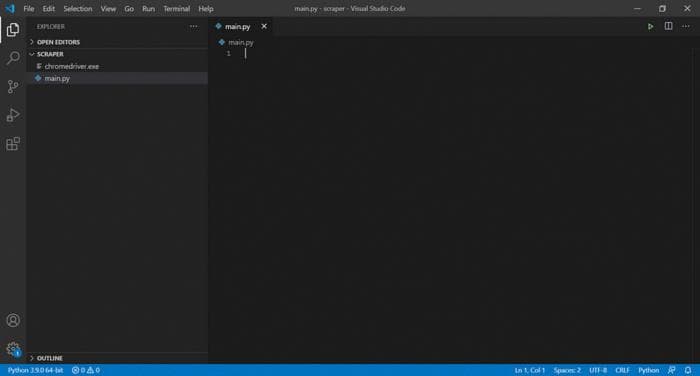
Task: Run Python file with play icon
Action: 650,26
